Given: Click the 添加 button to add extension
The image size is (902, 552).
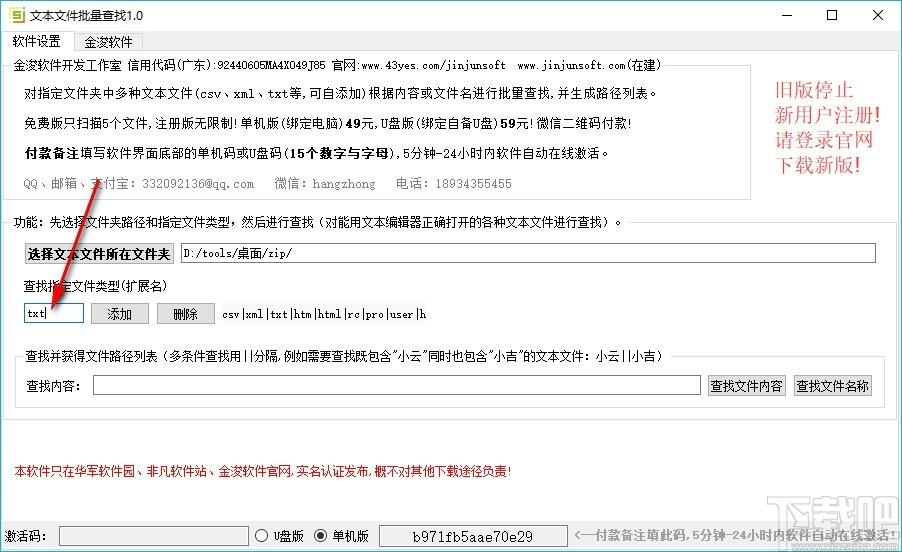Looking at the screenshot, I should 119,313.
